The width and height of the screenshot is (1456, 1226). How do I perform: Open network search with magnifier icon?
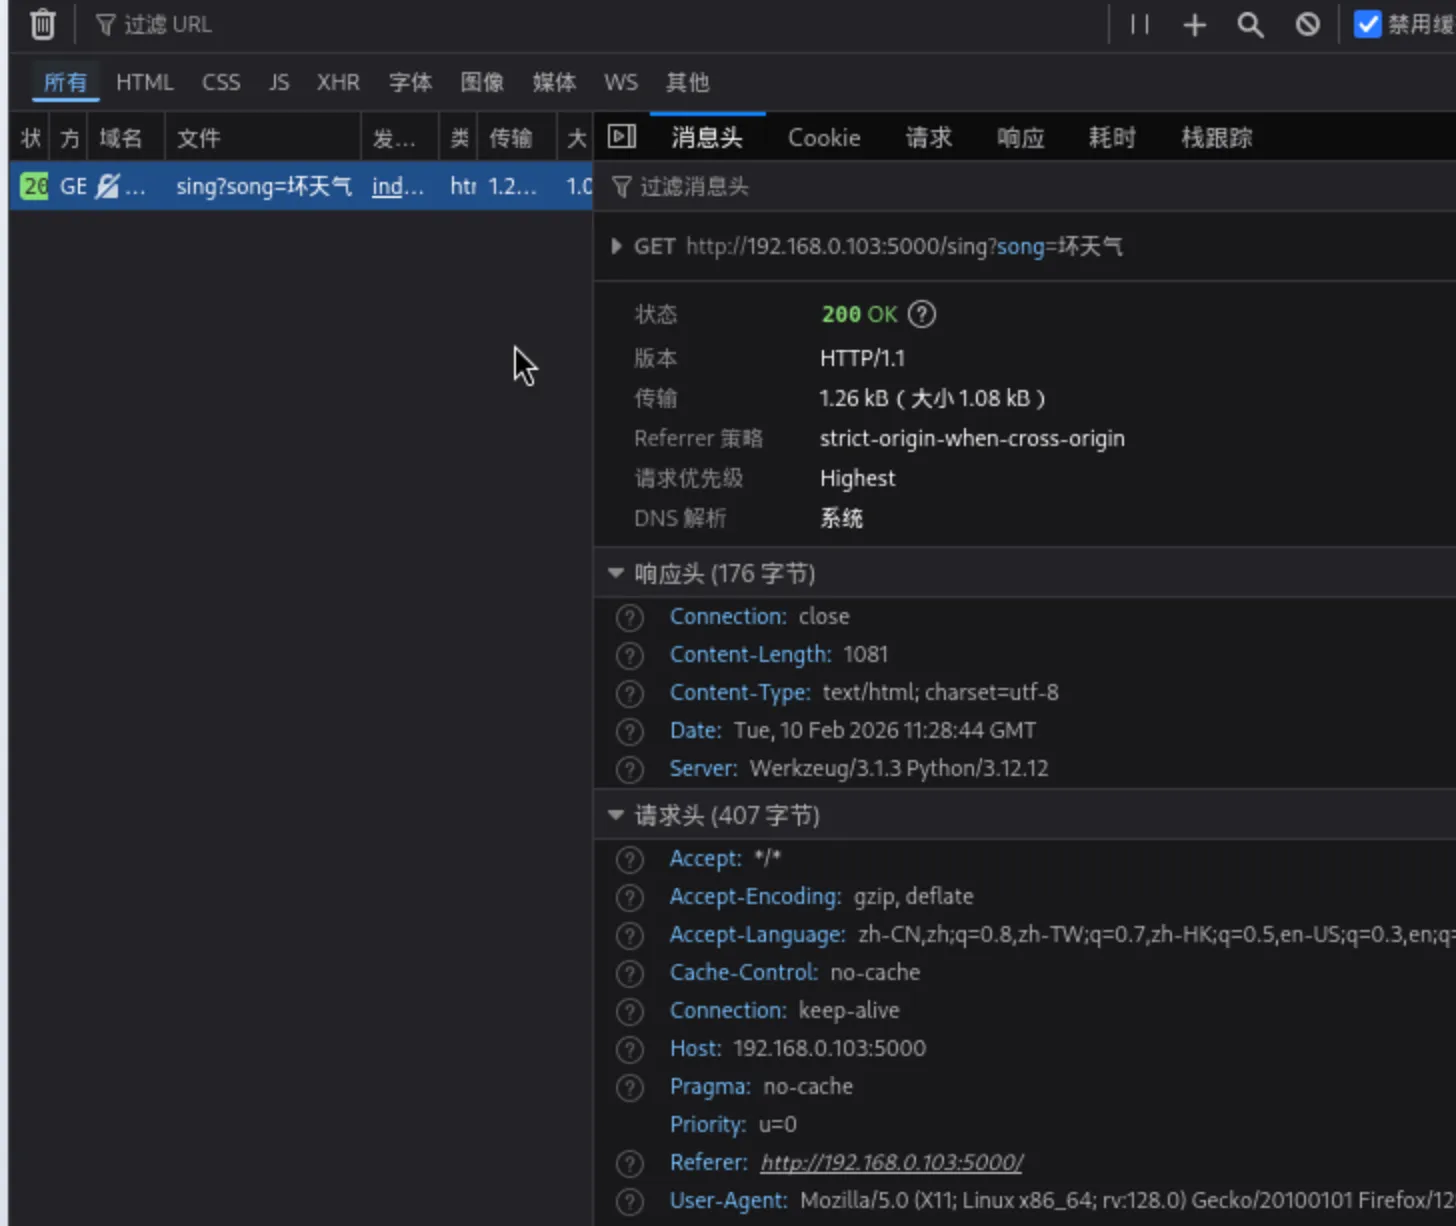(1250, 24)
